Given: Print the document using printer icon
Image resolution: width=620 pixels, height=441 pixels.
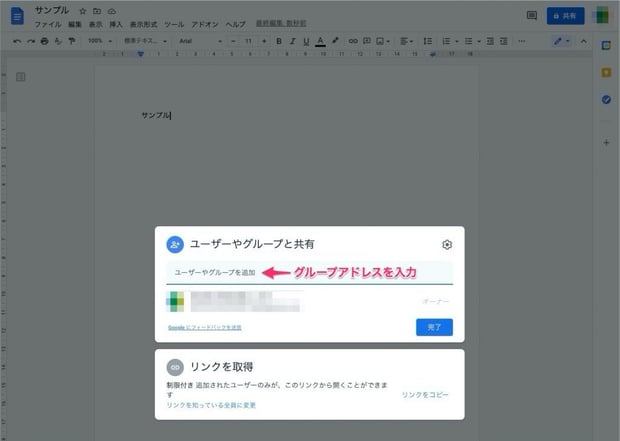Looking at the screenshot, I should (44, 41).
